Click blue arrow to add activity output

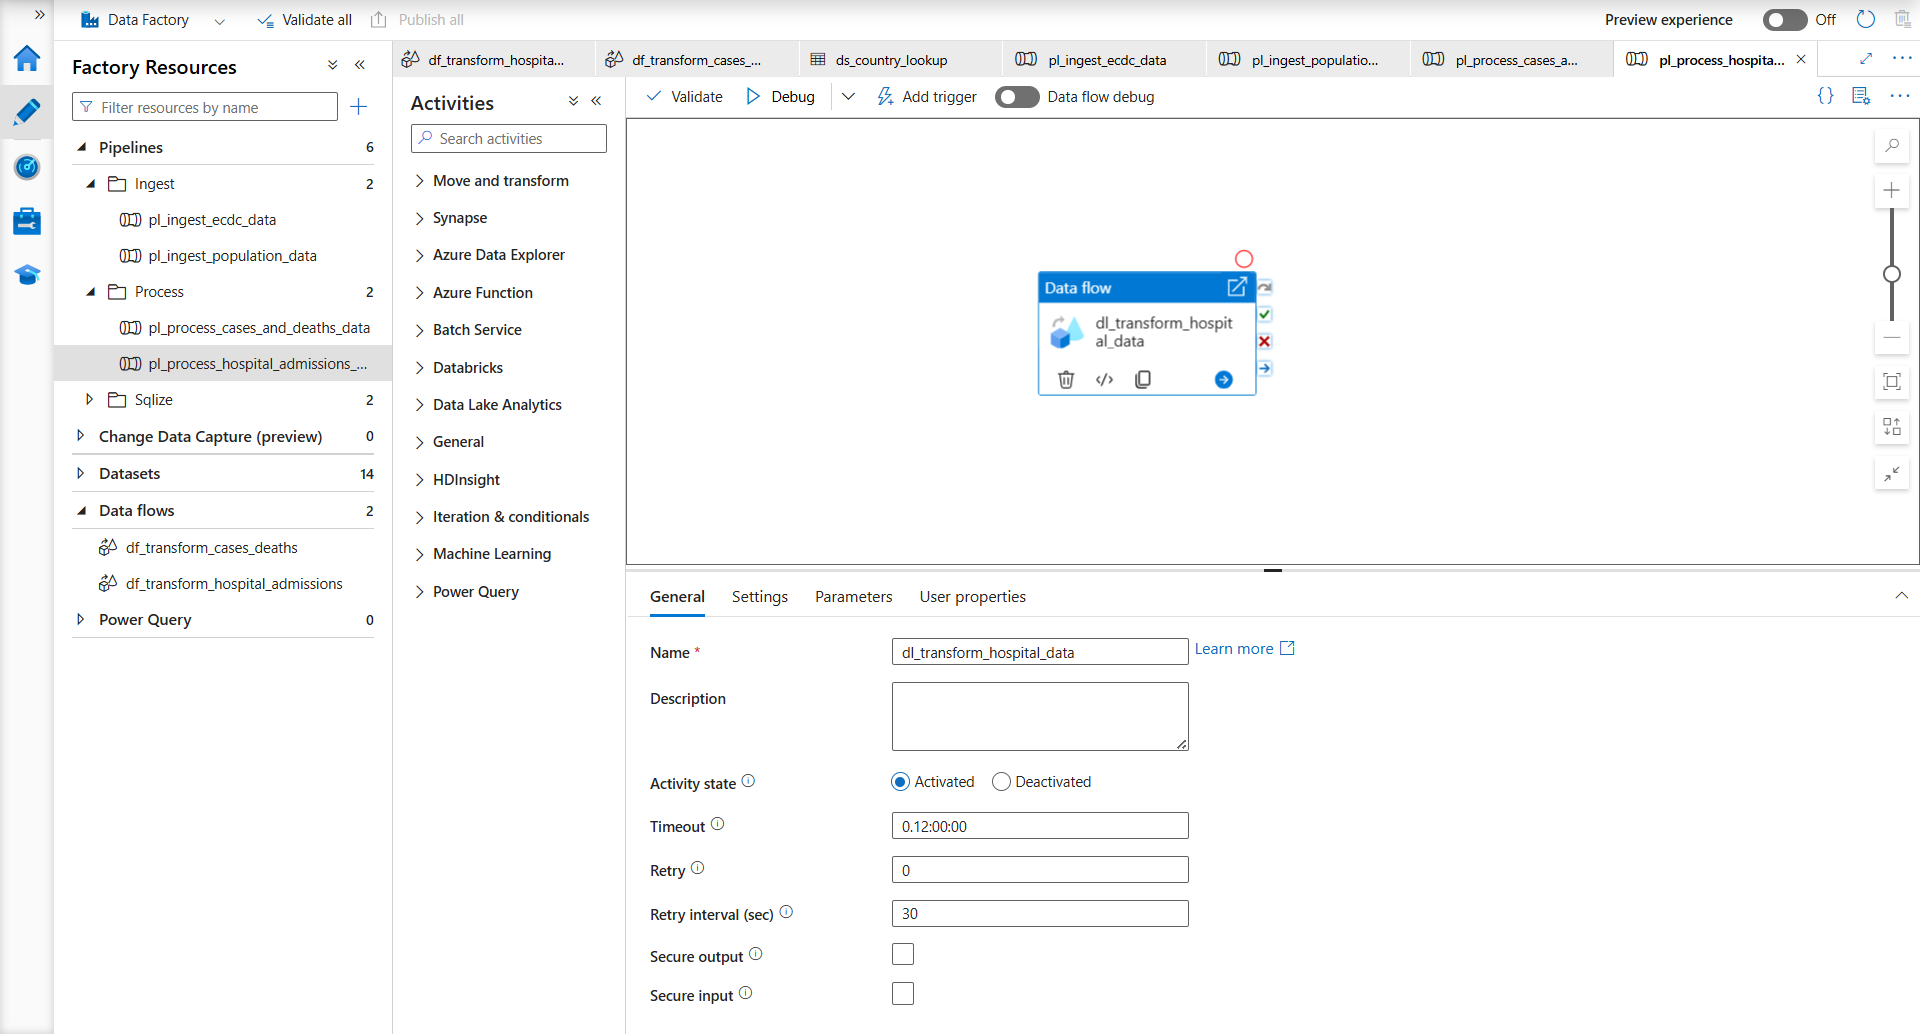(x=1223, y=379)
